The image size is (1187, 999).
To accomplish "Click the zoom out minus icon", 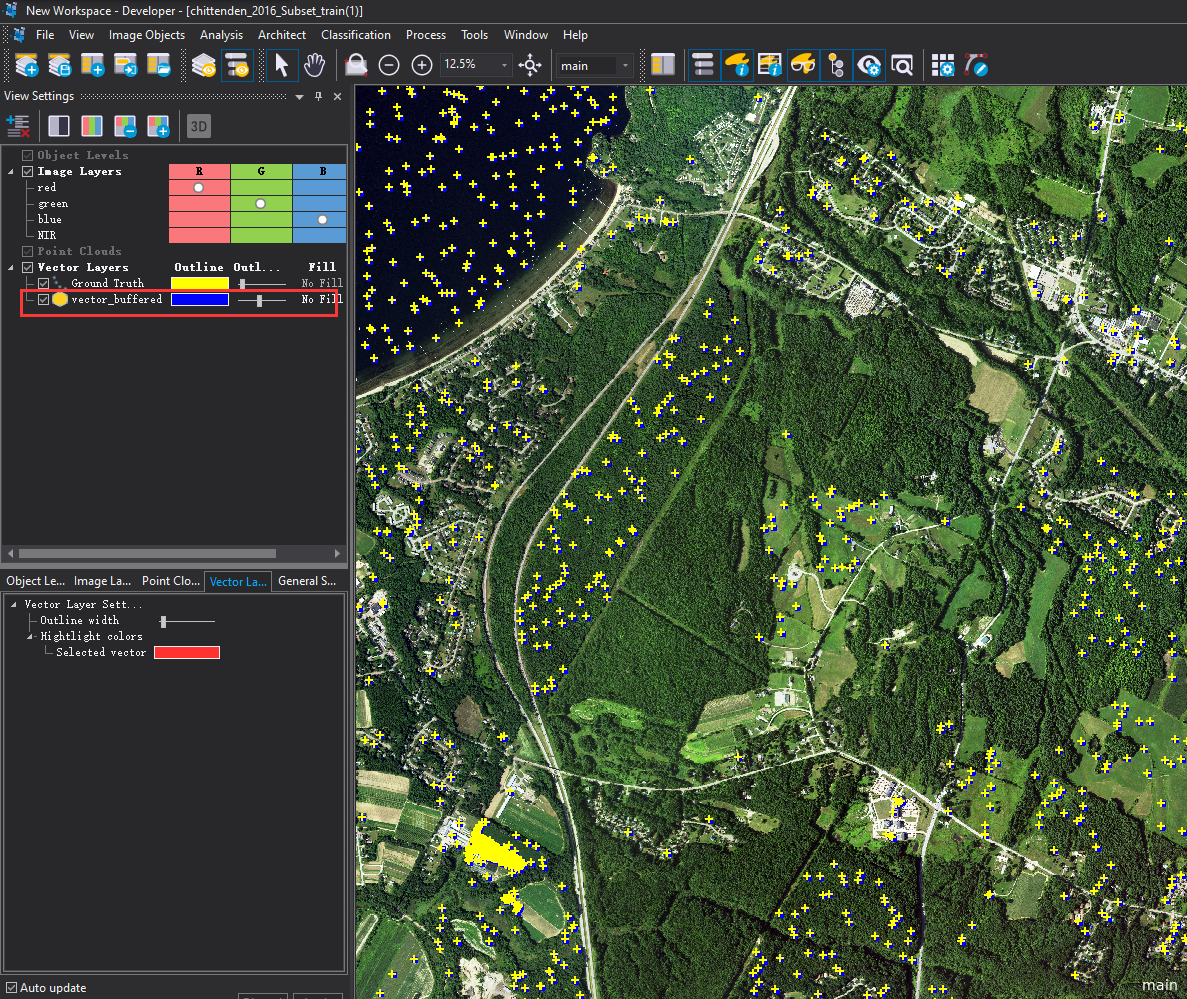I will tap(389, 65).
